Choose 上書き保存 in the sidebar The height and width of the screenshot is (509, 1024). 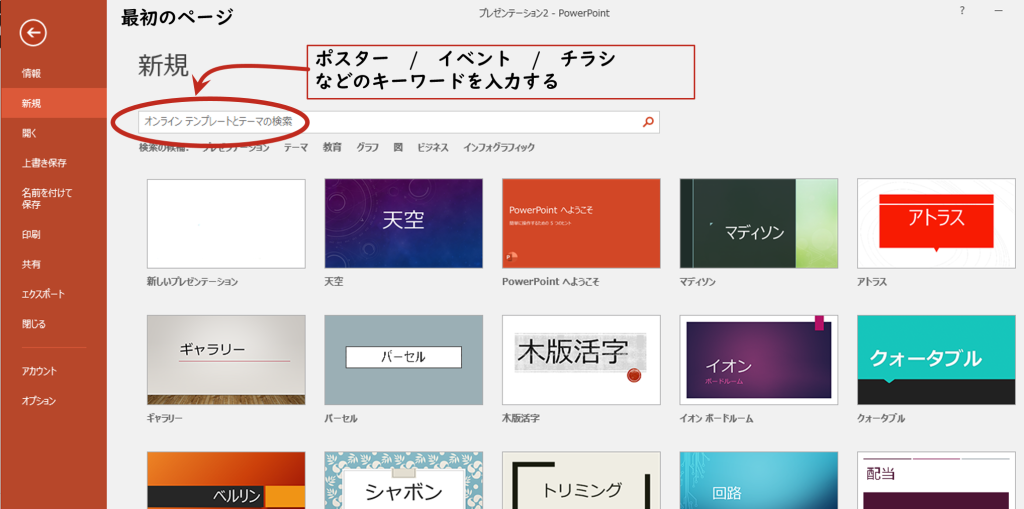point(44,162)
